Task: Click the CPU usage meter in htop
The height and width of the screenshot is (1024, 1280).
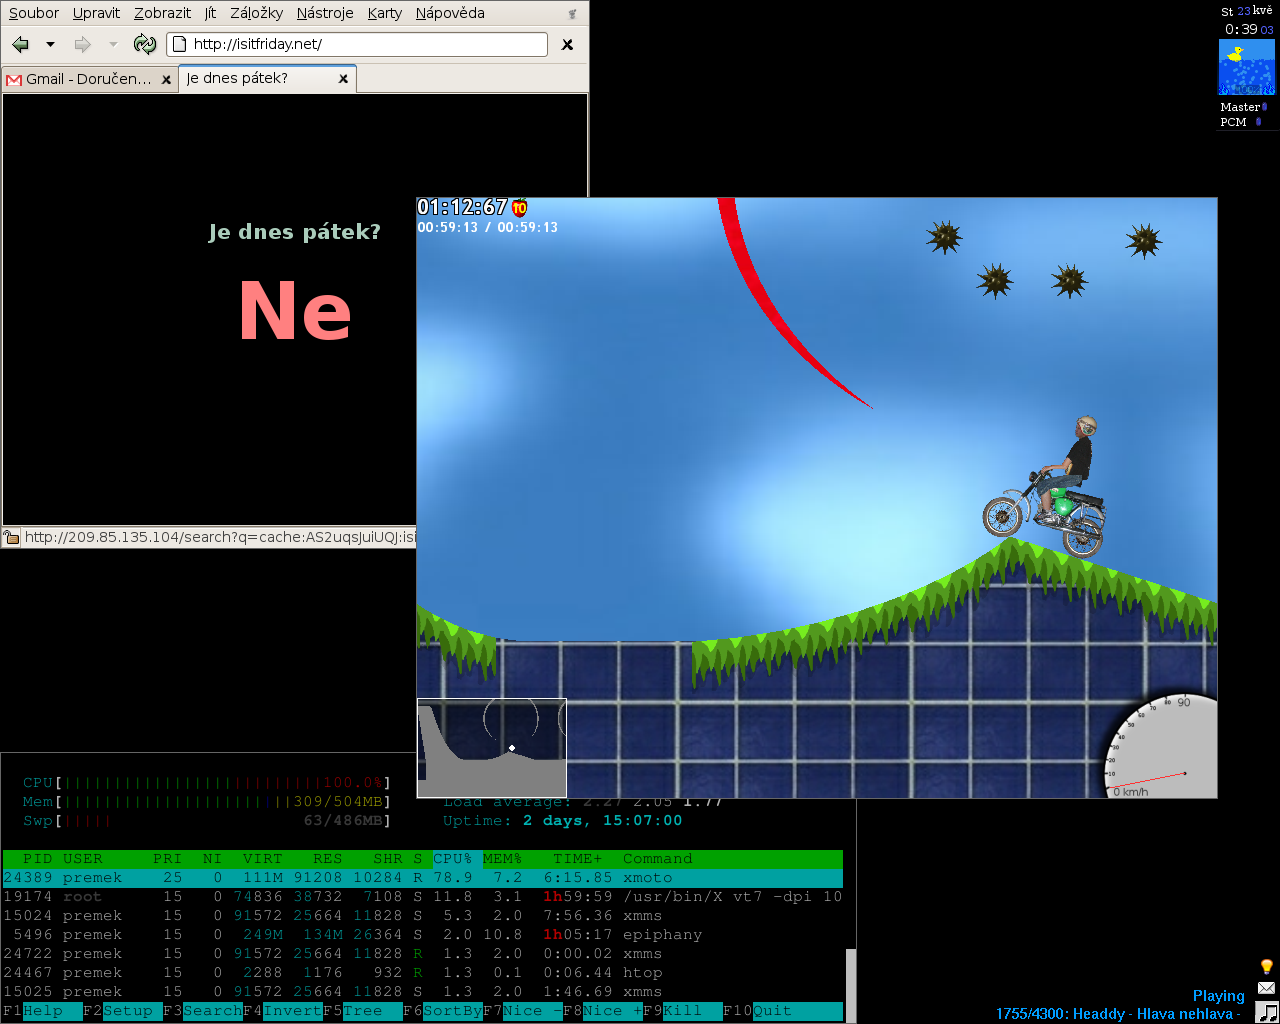Action: point(207,783)
